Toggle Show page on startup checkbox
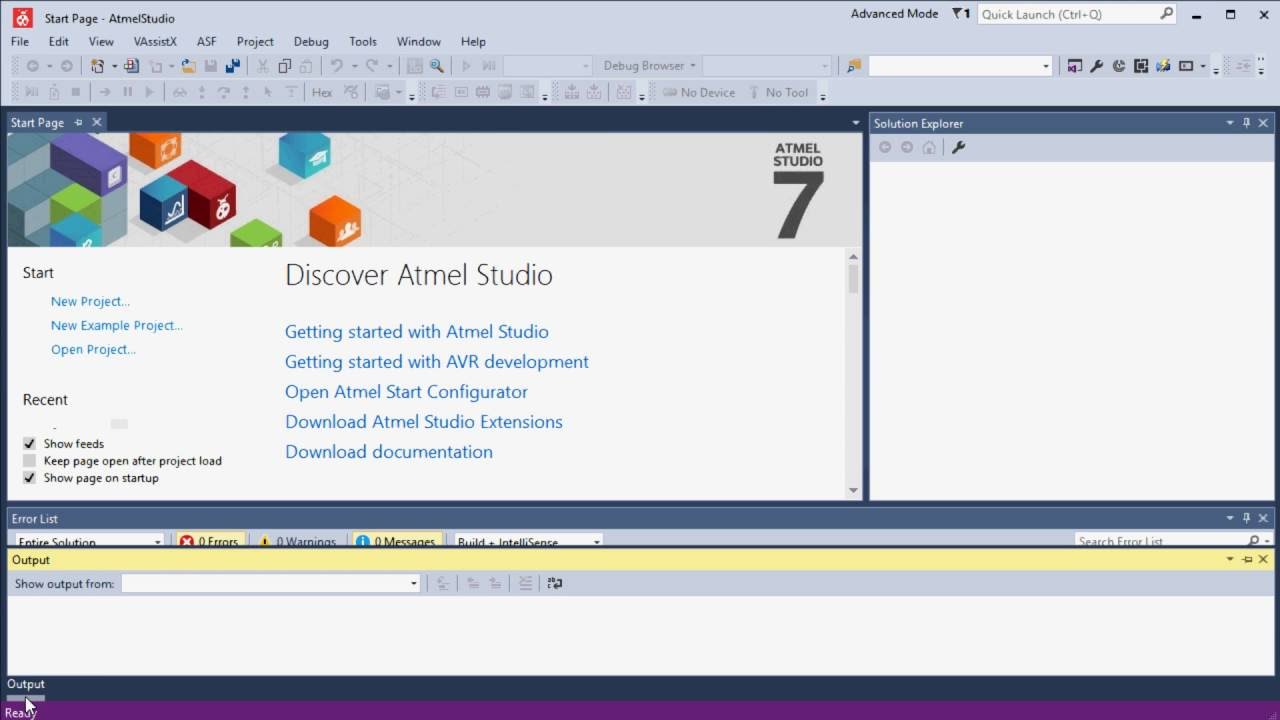 29,477
